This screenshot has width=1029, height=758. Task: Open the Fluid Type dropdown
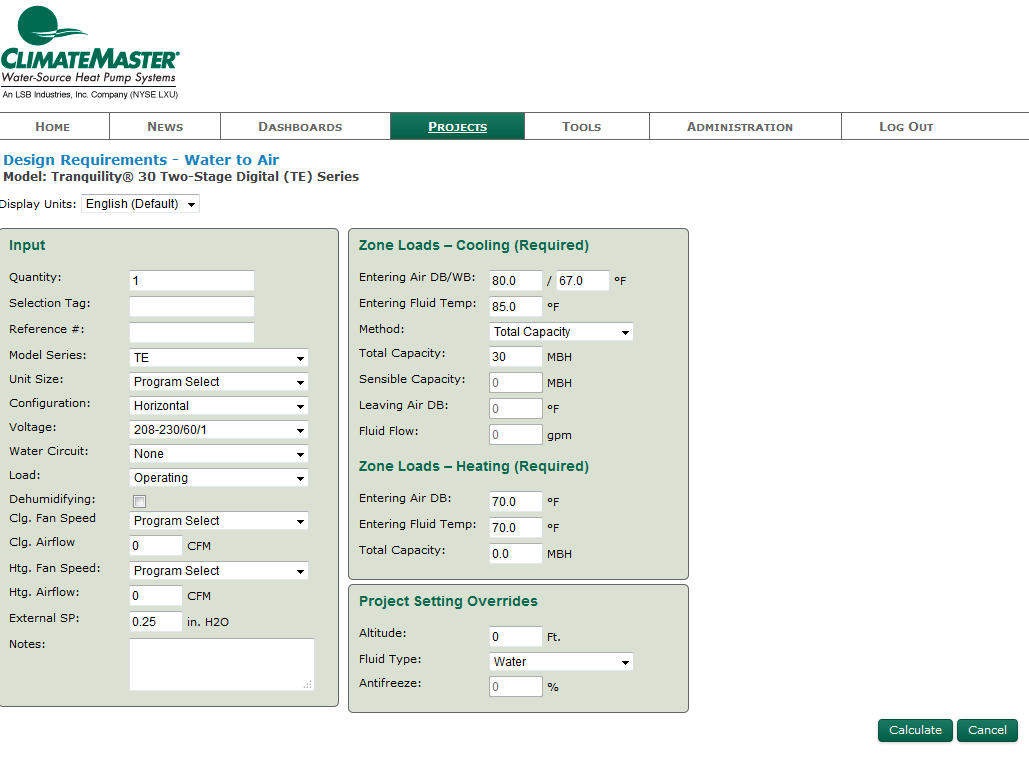point(561,662)
